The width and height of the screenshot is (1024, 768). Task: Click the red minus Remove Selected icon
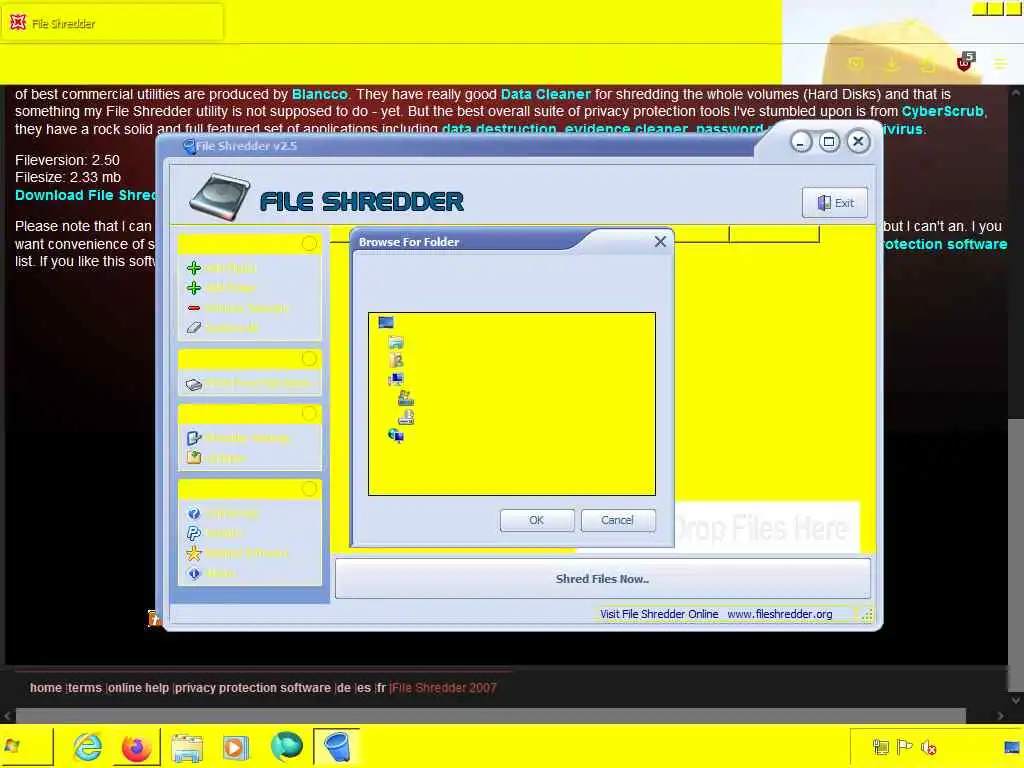[x=194, y=308]
